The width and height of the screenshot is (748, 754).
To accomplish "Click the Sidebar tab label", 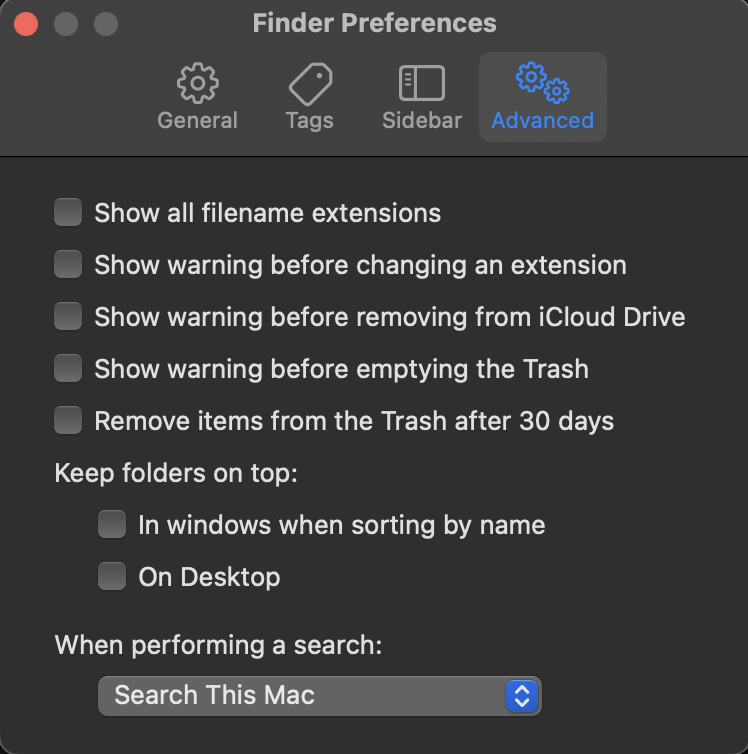I will [422, 120].
